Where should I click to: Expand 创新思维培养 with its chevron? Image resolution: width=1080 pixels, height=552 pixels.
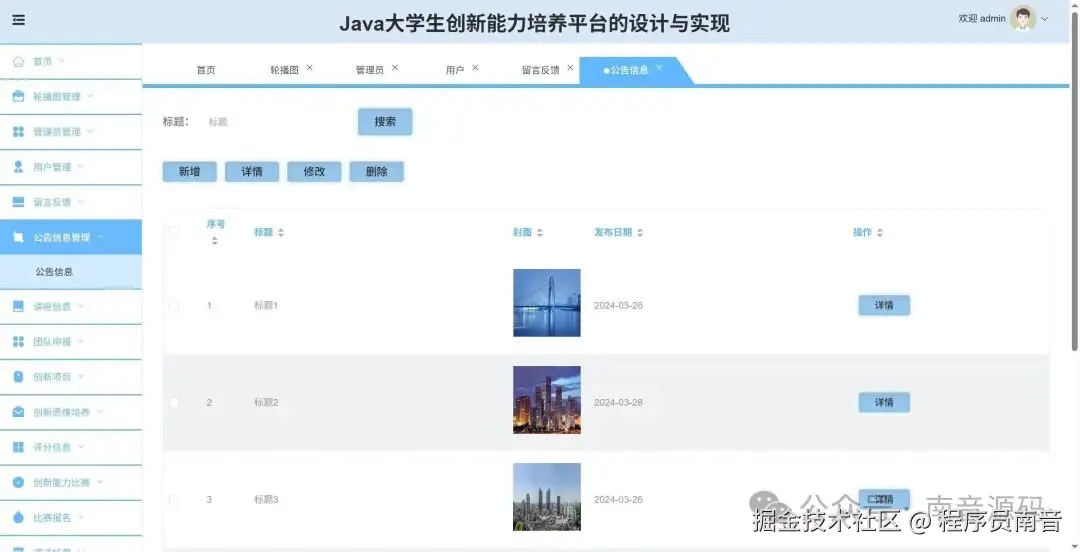pyautogui.click(x=100, y=411)
